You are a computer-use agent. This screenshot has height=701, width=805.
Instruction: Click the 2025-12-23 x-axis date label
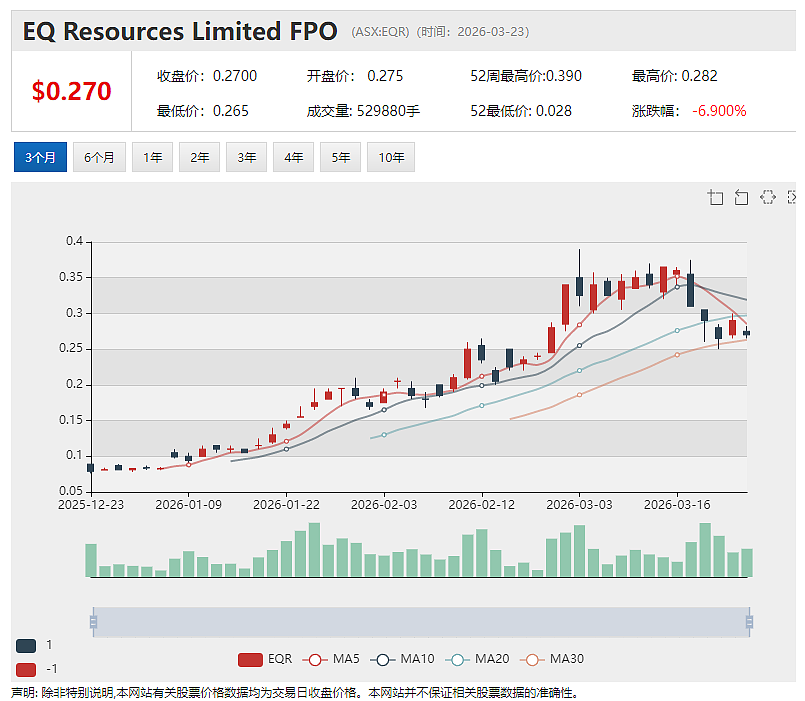[91, 505]
